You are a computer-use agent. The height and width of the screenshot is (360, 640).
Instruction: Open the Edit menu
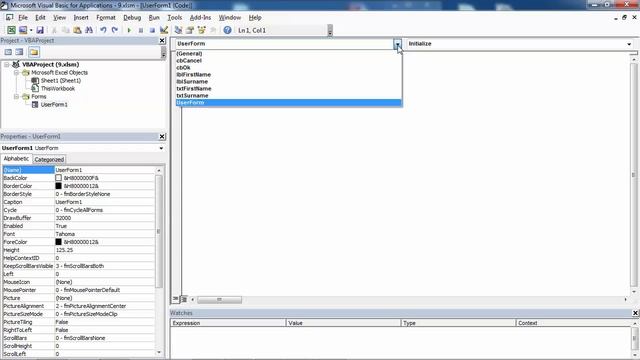pos(40,18)
